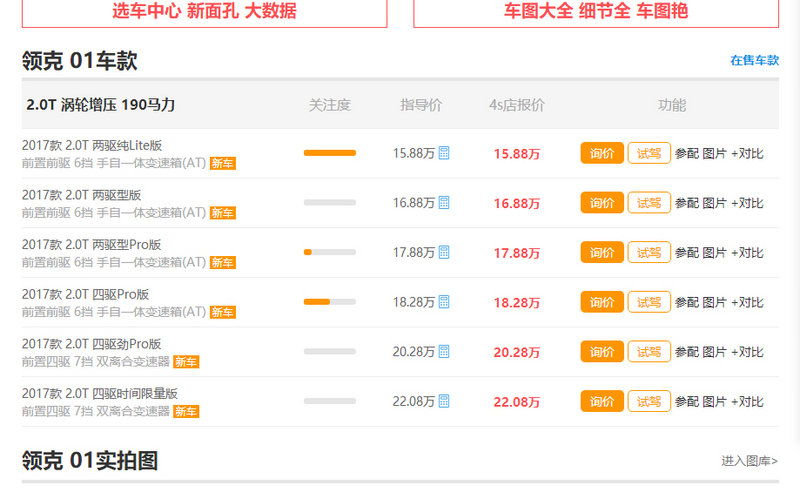Click 选车中心 新面孔 大数据 banner
Viewport: 800px width, 499px height.
(205, 12)
